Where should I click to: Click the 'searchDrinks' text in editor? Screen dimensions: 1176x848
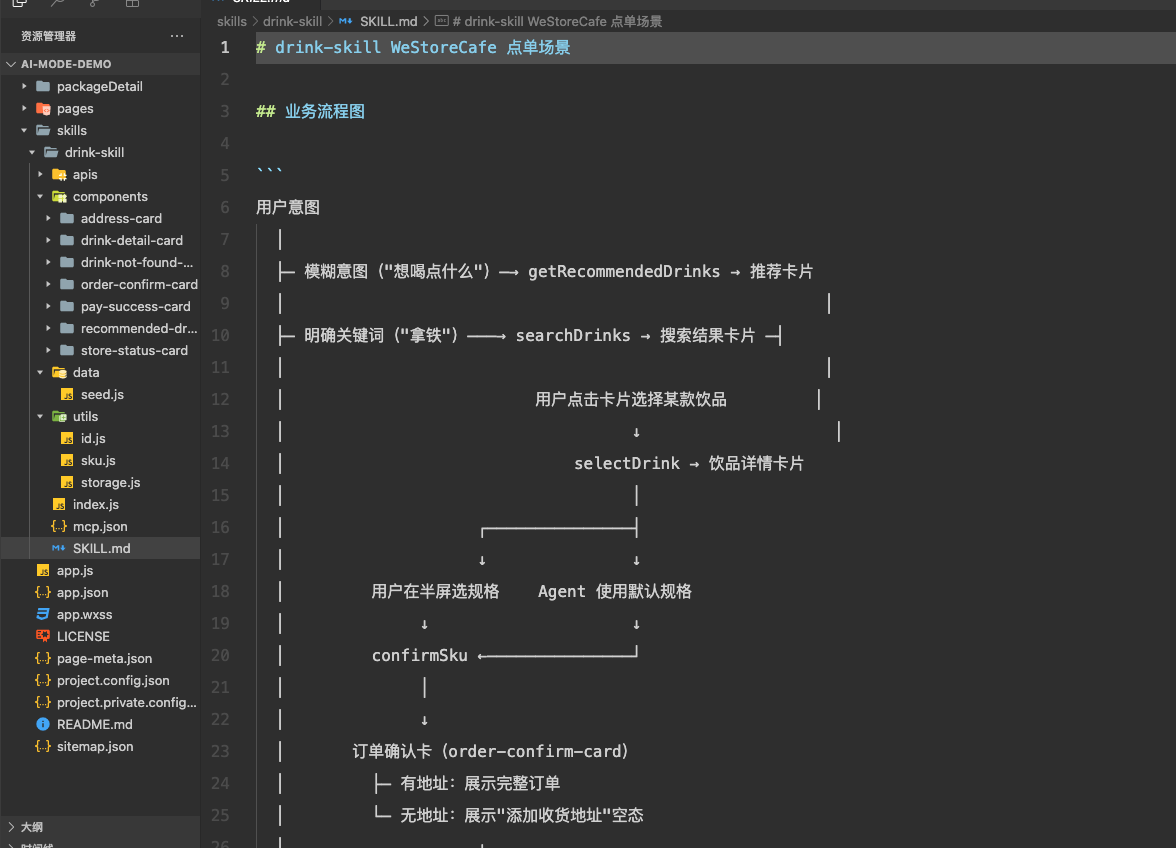[573, 335]
